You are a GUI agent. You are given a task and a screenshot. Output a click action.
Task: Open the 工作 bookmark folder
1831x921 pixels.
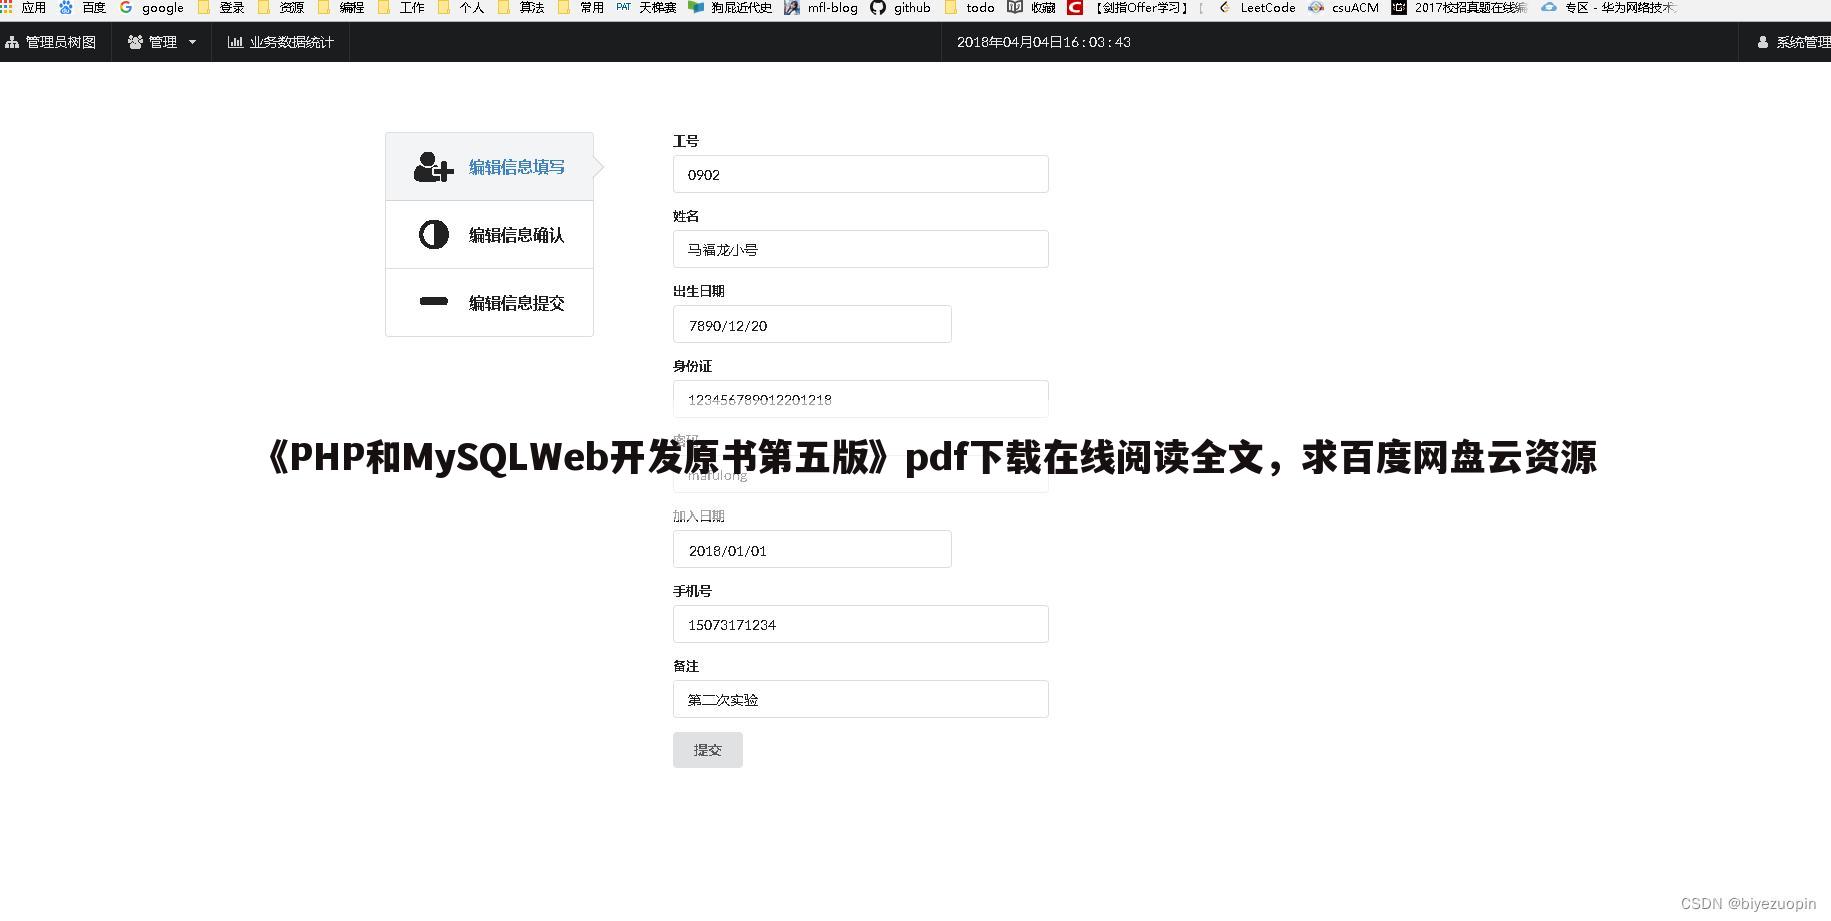401,8
